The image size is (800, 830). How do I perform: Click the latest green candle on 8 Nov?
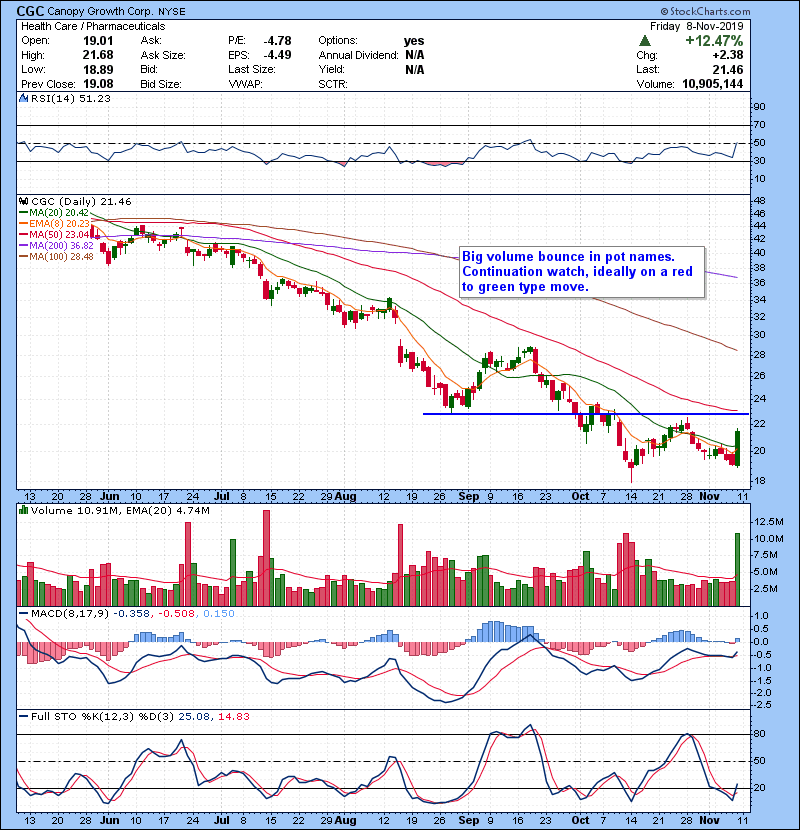[738, 447]
